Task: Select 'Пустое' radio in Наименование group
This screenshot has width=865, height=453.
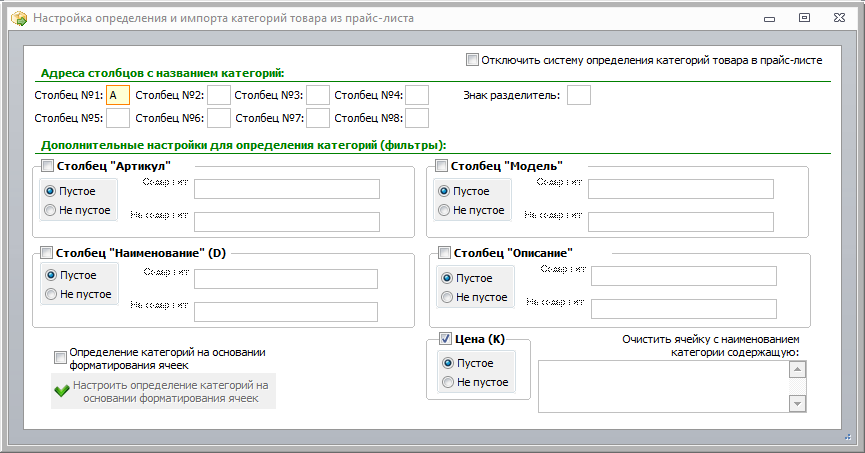Action: pyautogui.click(x=51, y=275)
